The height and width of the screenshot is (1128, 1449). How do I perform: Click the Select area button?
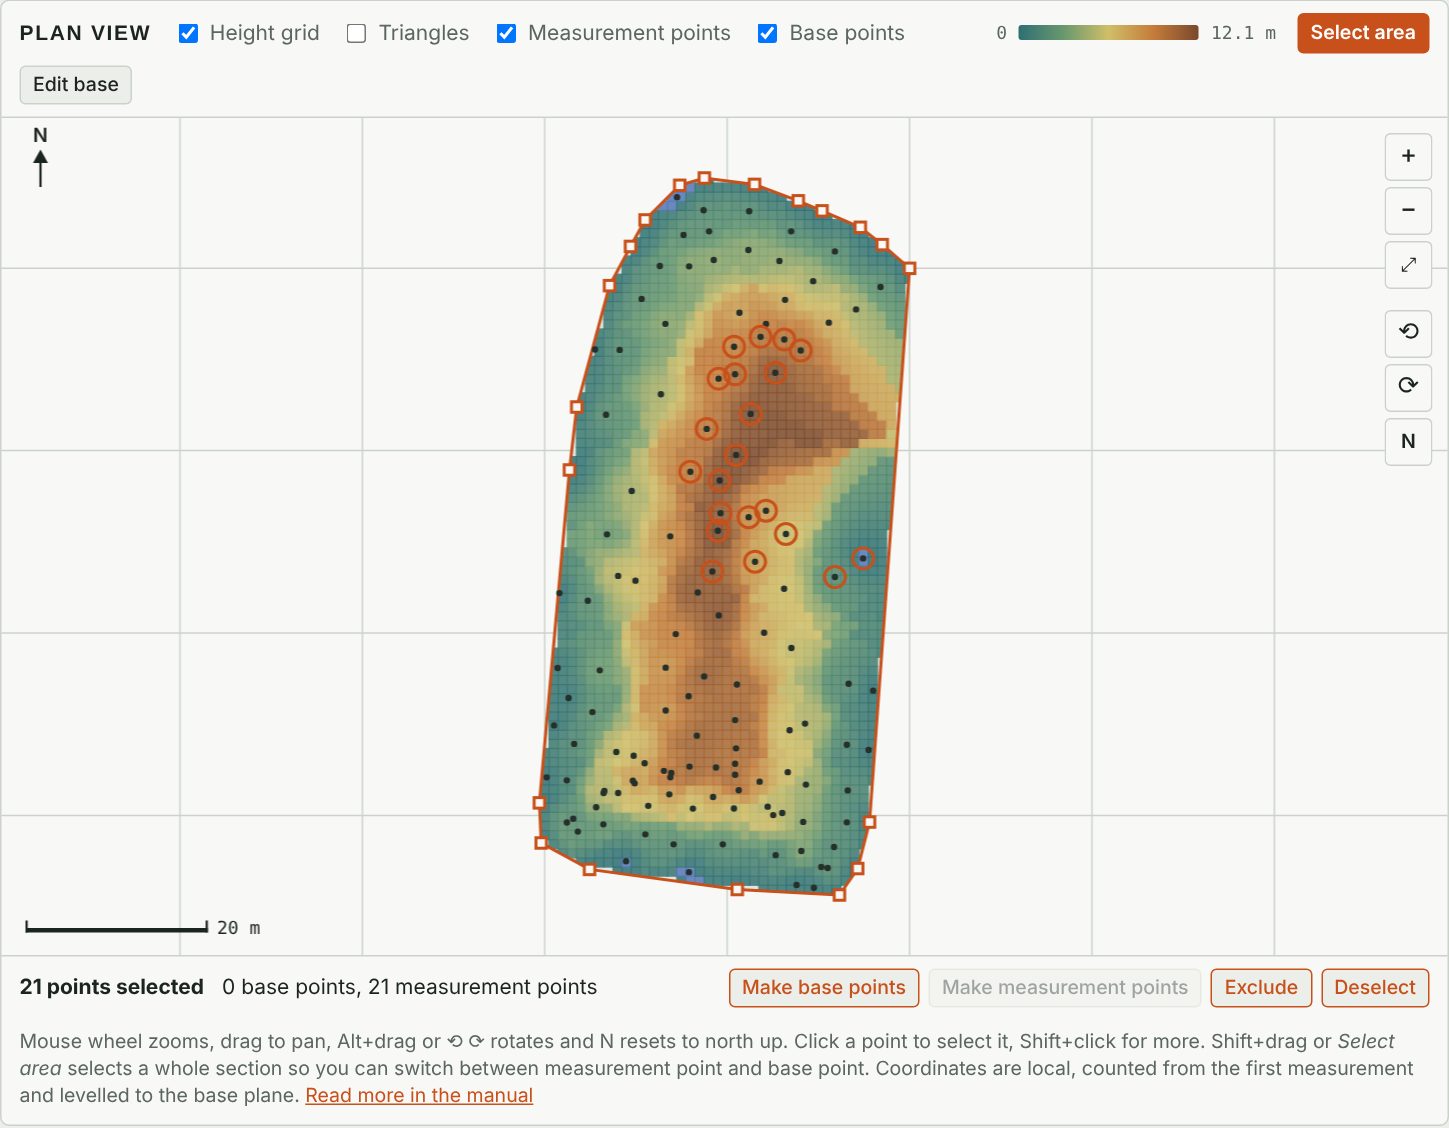(x=1363, y=33)
